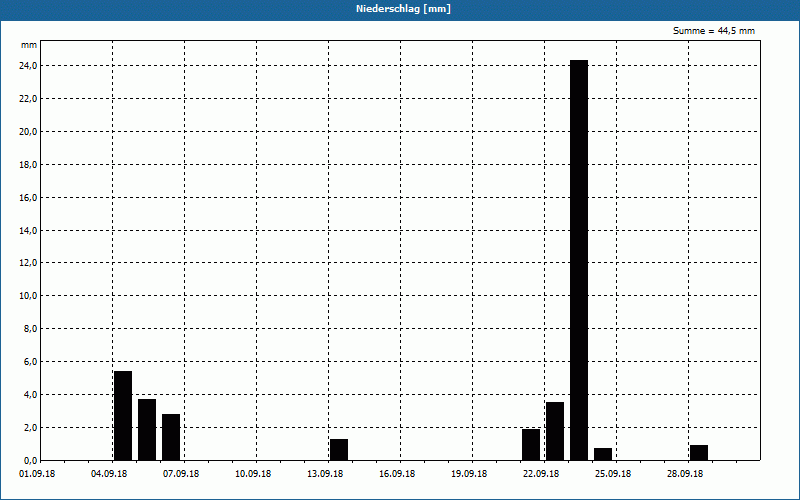Select the 06.09.18 bar near 2.8 mm
This screenshot has width=800, height=500.
[171, 437]
